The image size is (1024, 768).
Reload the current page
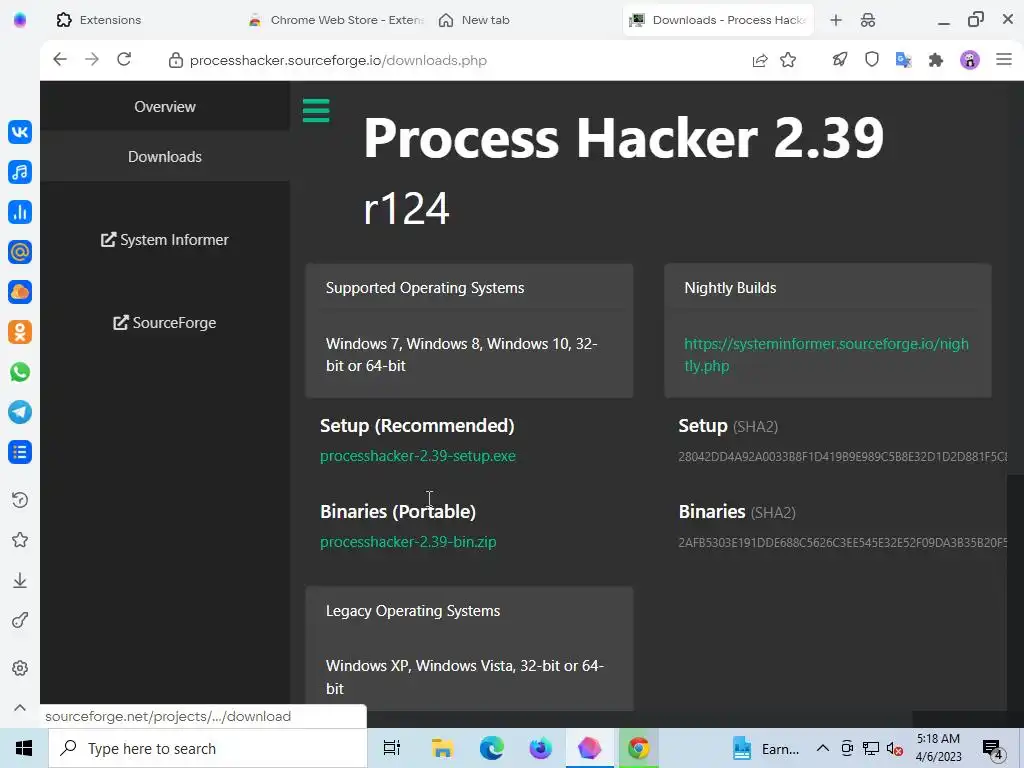tap(124, 59)
